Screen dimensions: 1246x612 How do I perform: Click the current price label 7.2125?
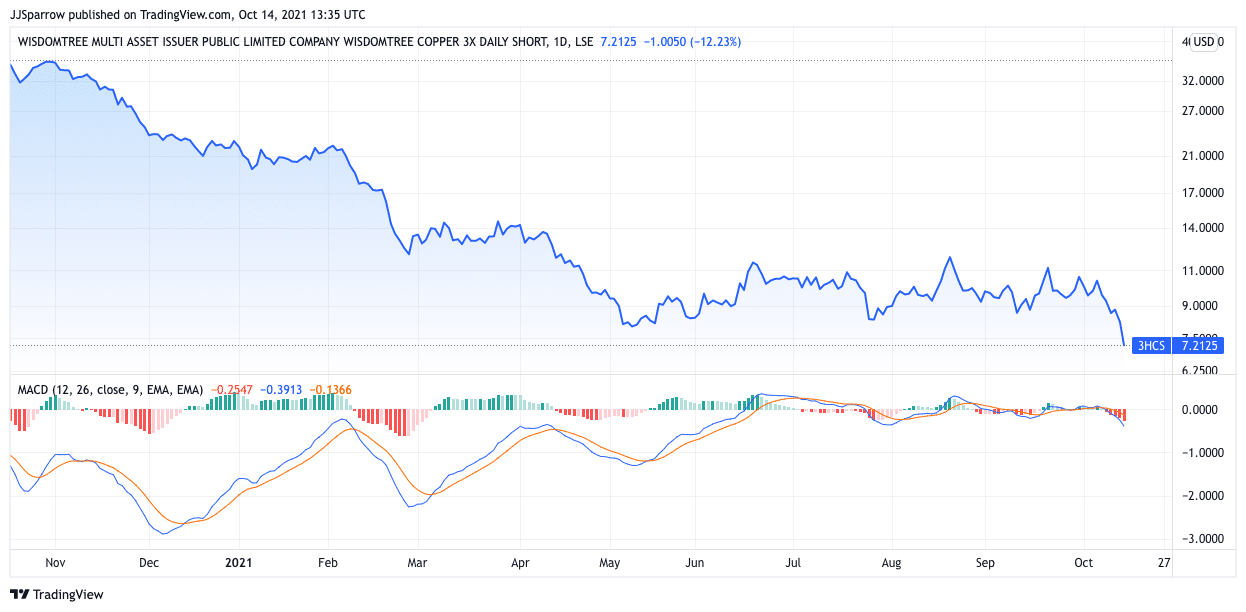coord(1198,346)
